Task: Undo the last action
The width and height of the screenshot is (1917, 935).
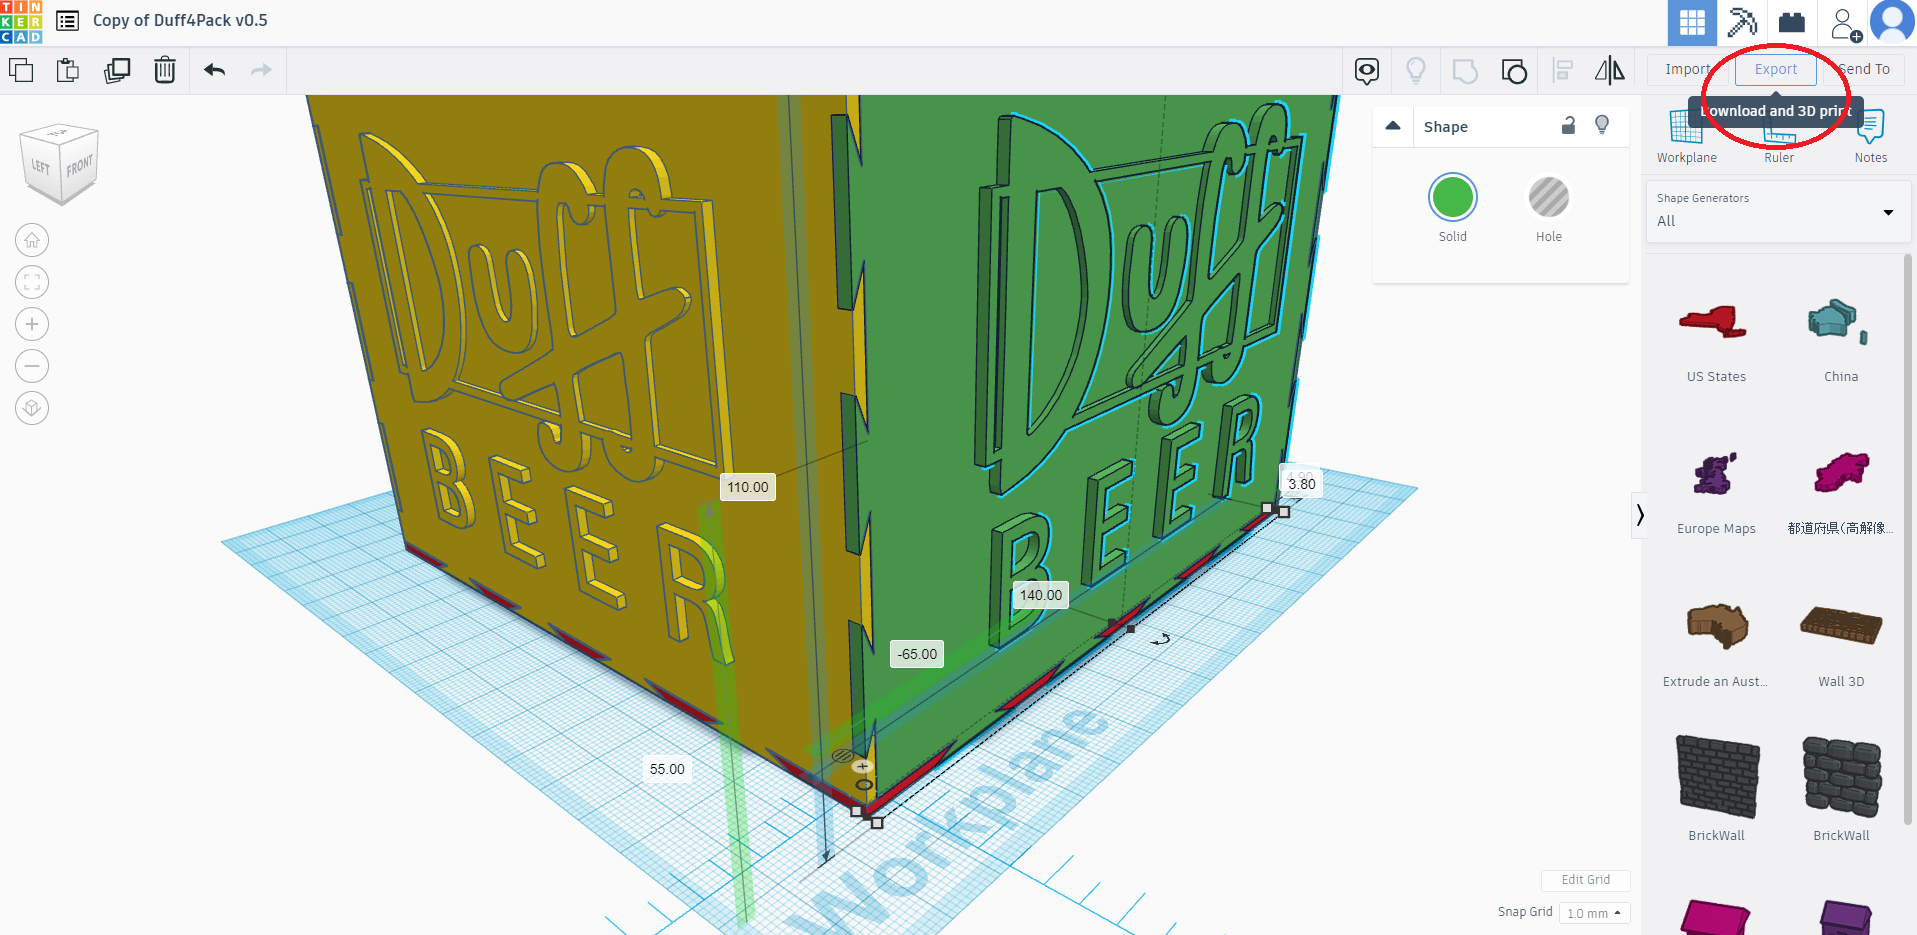Action: [x=214, y=70]
